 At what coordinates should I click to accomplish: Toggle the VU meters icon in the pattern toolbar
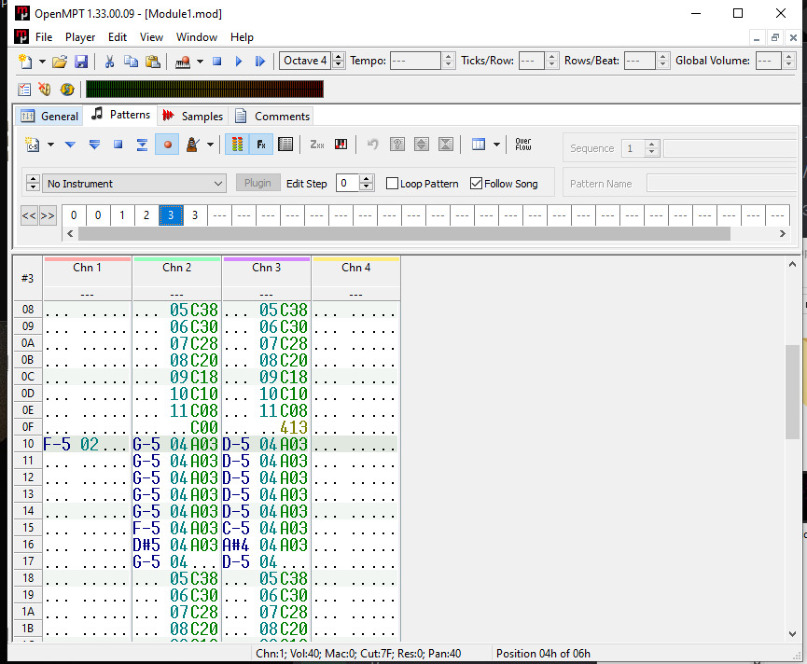tap(237, 145)
